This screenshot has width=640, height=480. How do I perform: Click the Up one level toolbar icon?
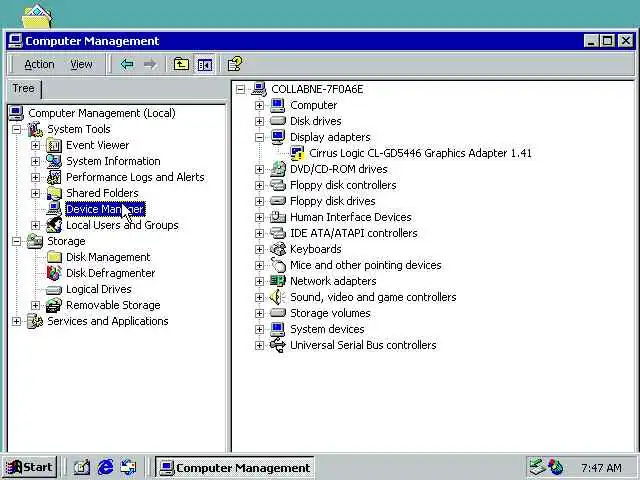coord(181,64)
